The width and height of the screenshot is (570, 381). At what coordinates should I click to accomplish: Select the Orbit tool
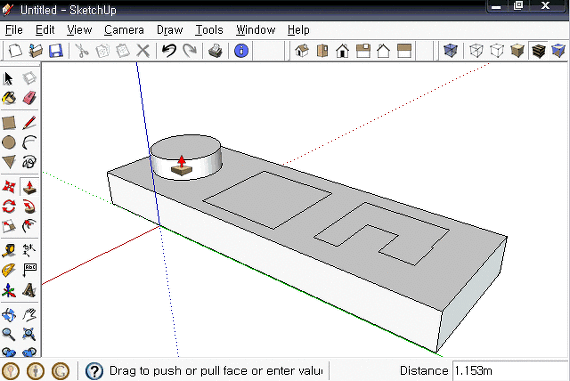coord(9,315)
